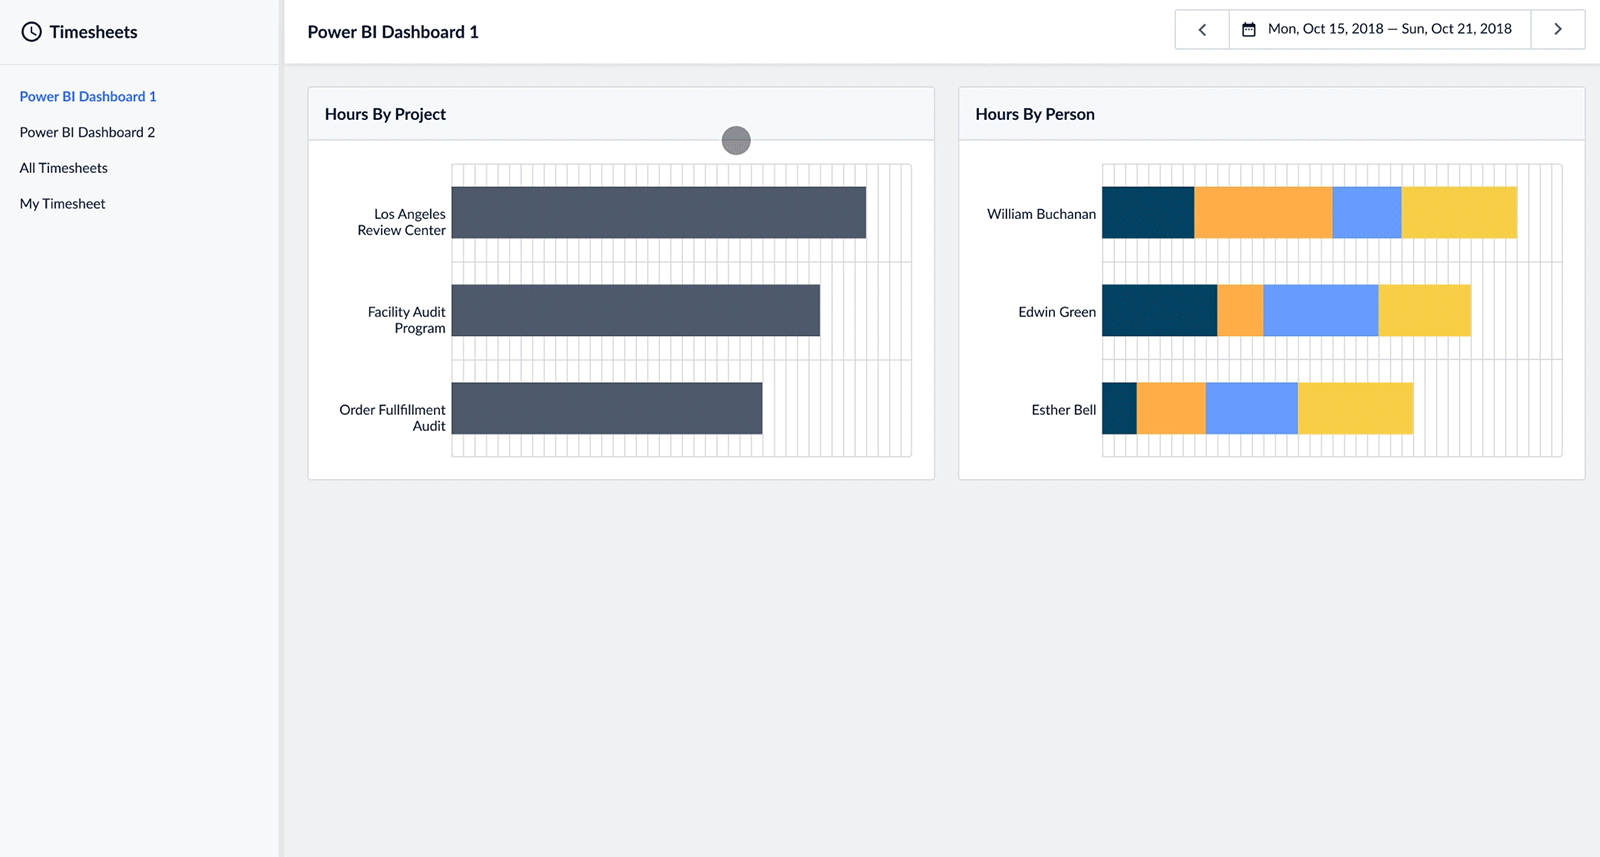Screen dimensions: 1600x857
Task: Select Esther Bell's yellow bar segment
Action: click(1355, 408)
